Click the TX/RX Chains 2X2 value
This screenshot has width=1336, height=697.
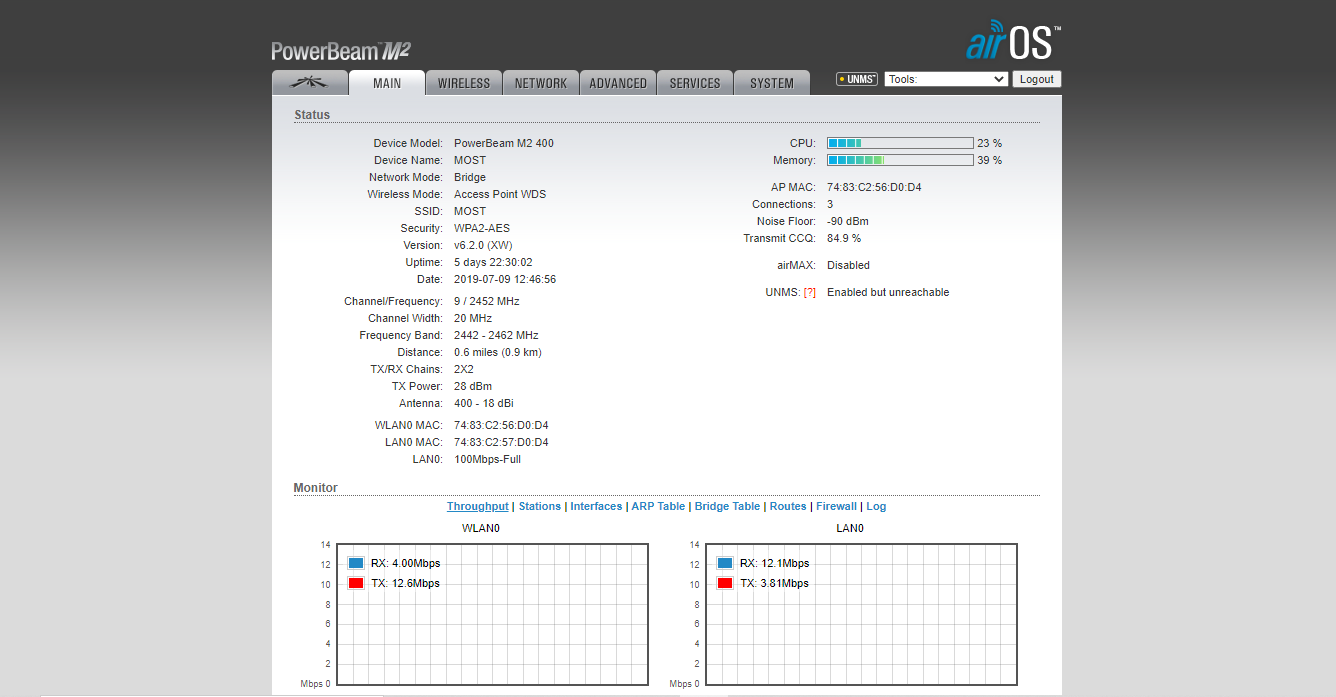(464, 369)
